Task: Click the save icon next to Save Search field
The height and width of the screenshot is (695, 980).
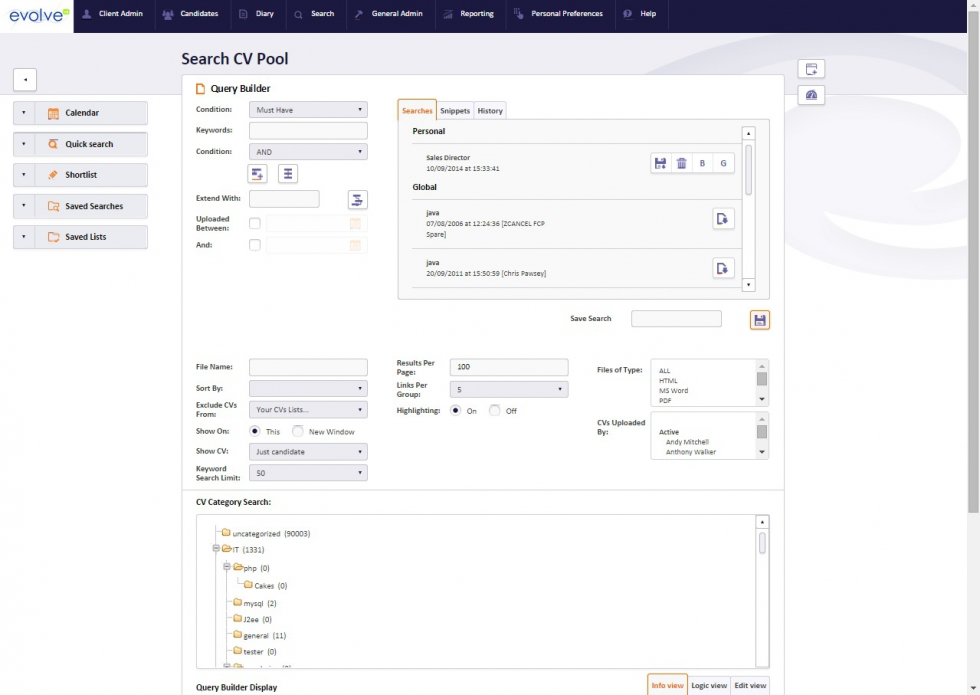Action: (x=759, y=318)
